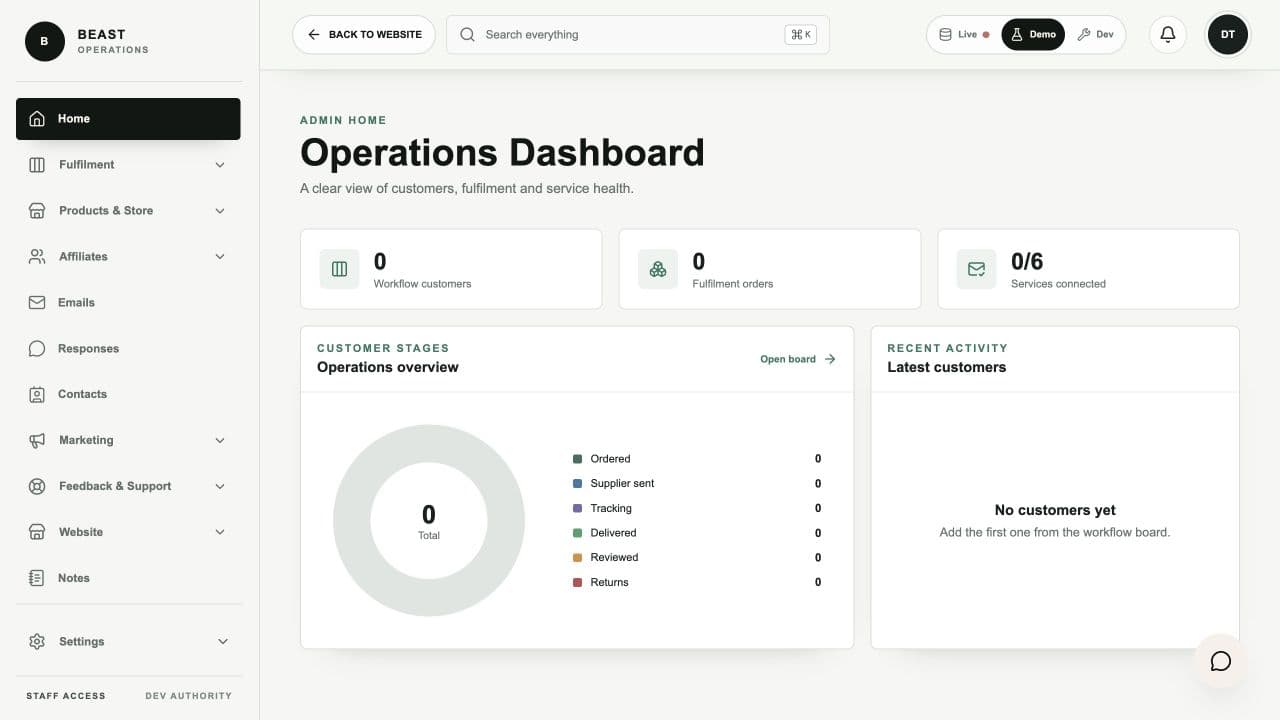The height and width of the screenshot is (720, 1280).
Task: Click the Responses speech bubble icon
Action: (x=37, y=349)
